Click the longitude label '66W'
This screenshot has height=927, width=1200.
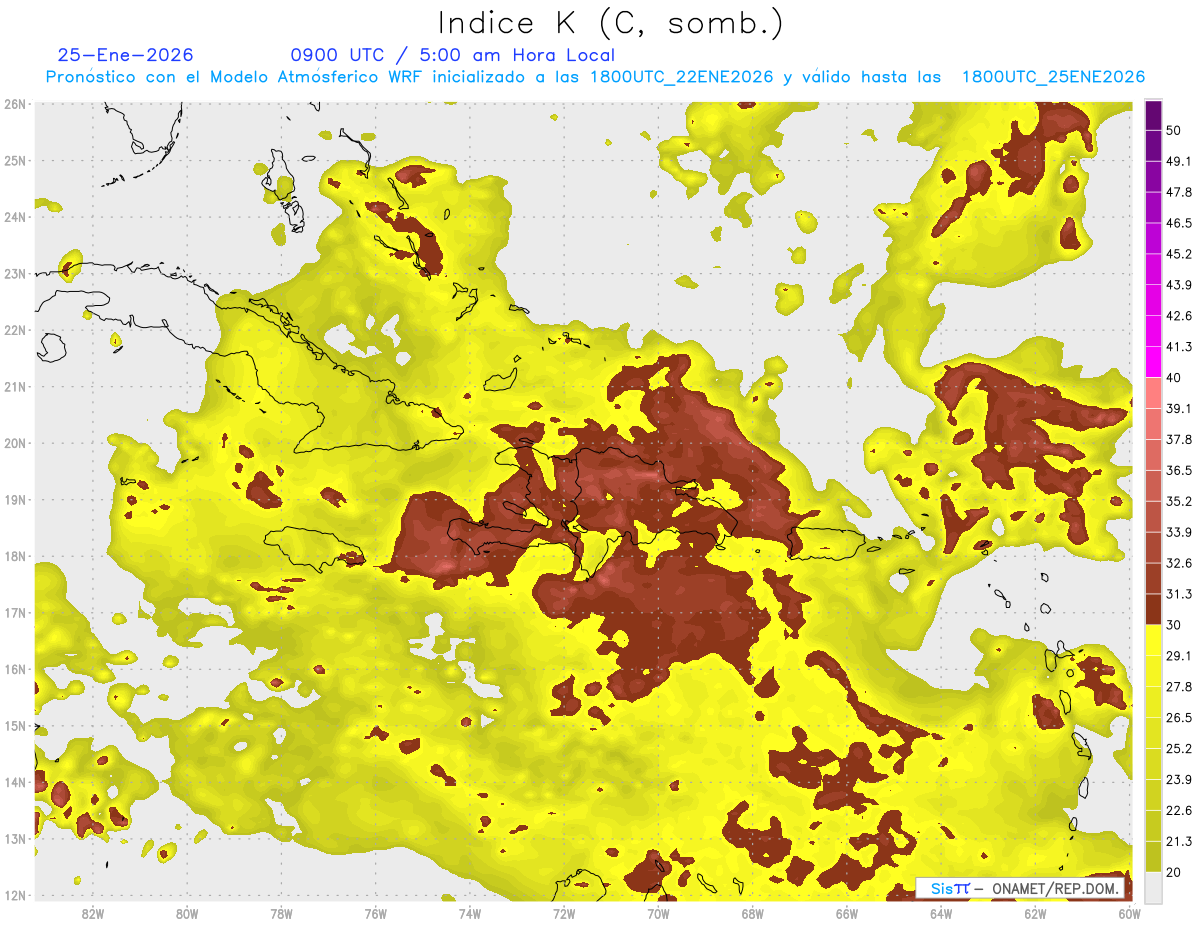[847, 914]
